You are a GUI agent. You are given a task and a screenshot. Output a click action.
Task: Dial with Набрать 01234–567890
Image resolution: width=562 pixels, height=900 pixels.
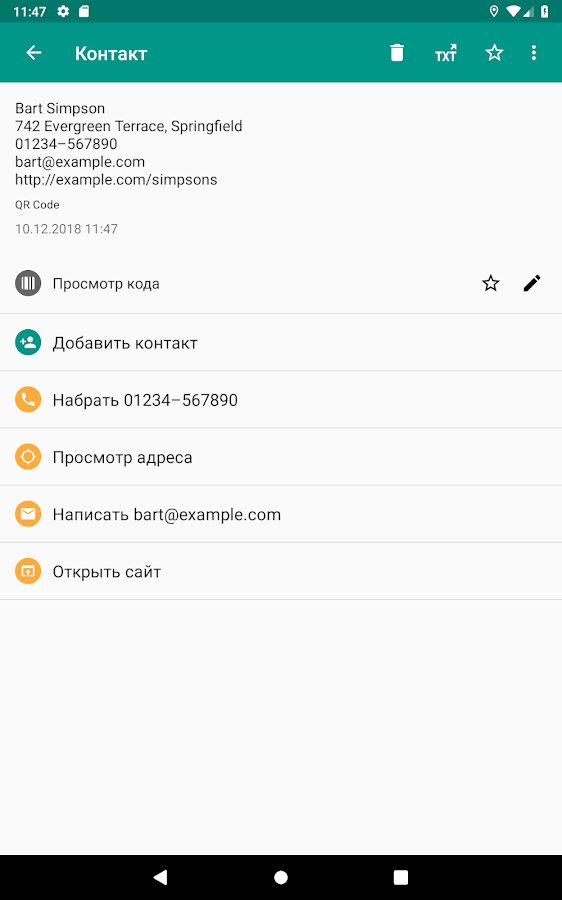pyautogui.click(x=281, y=399)
